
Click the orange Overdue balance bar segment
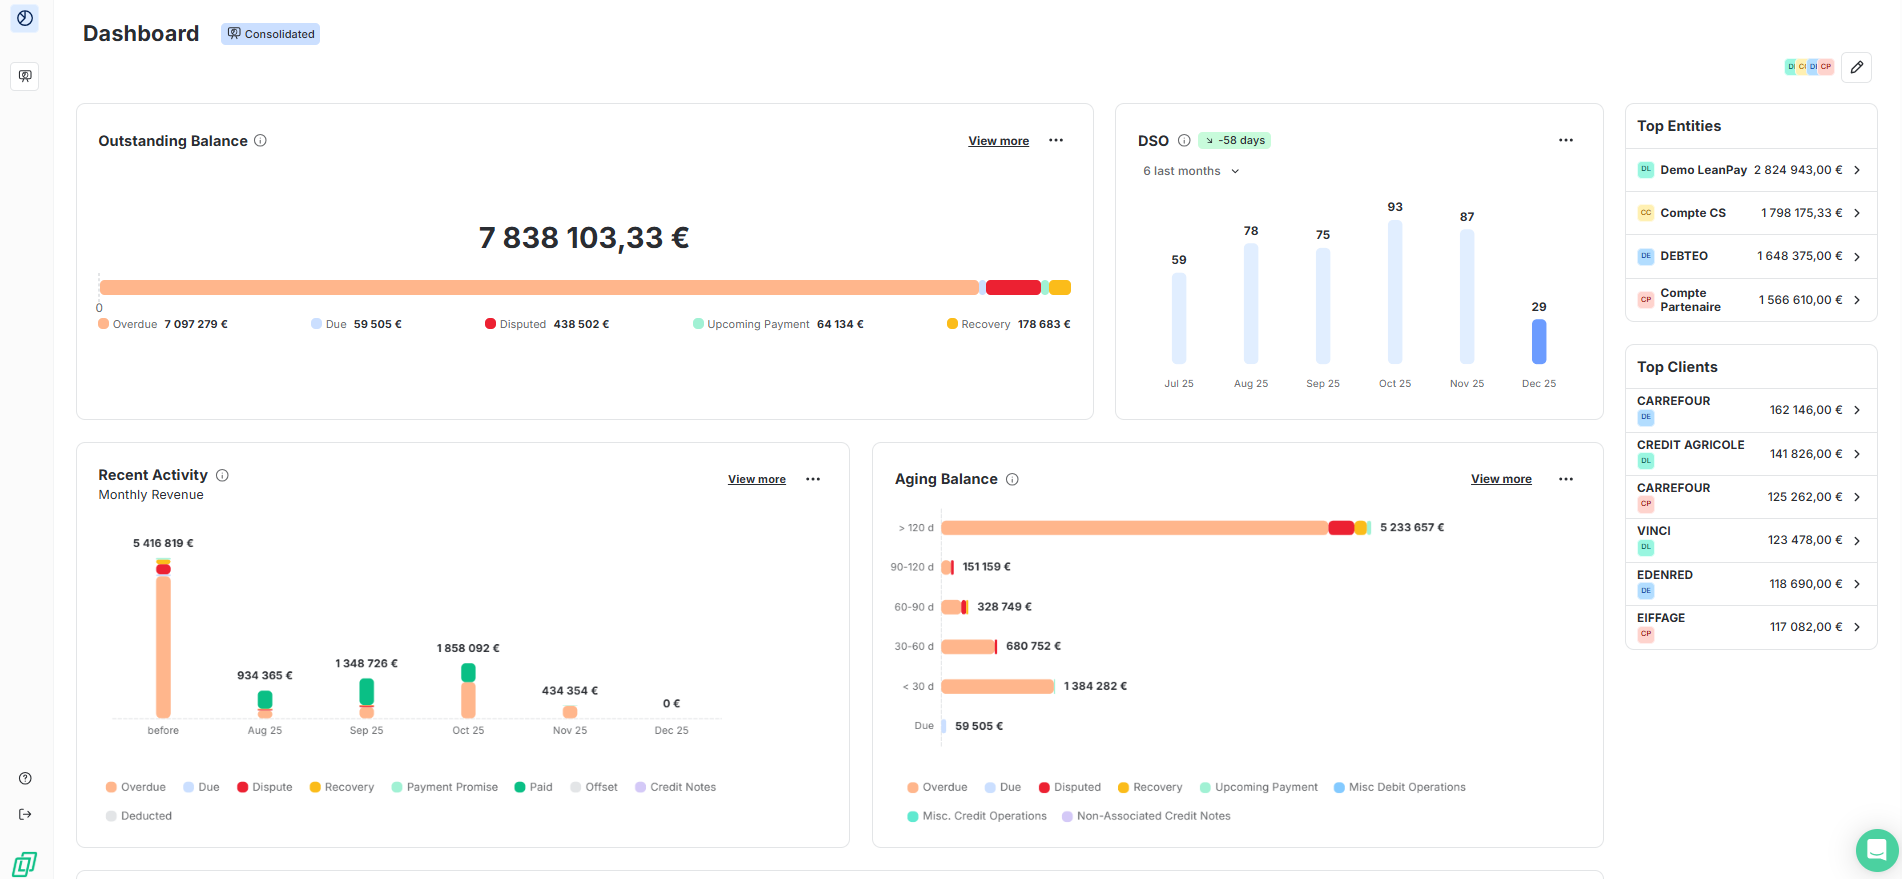tap(539, 288)
